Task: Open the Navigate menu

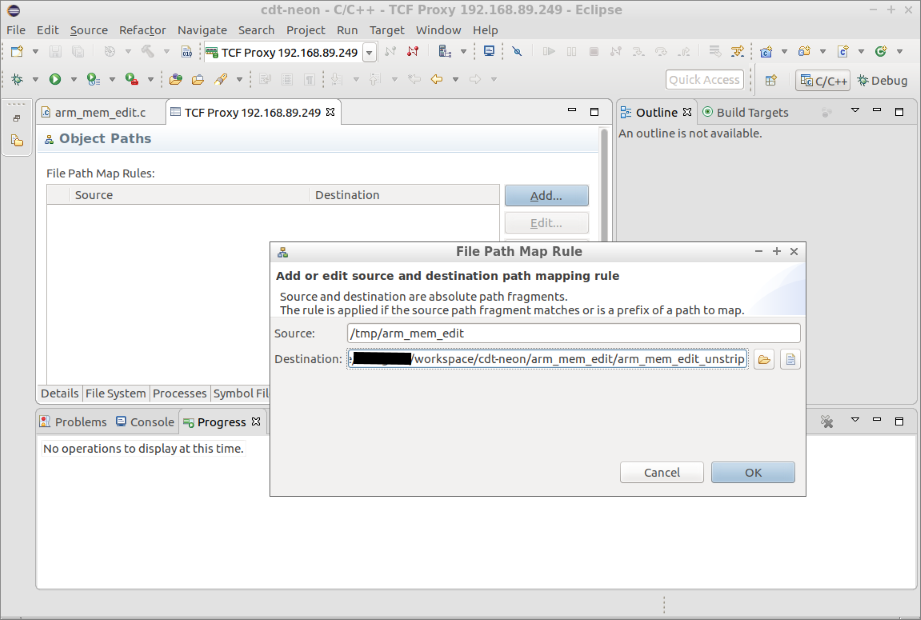Action: tap(202, 30)
